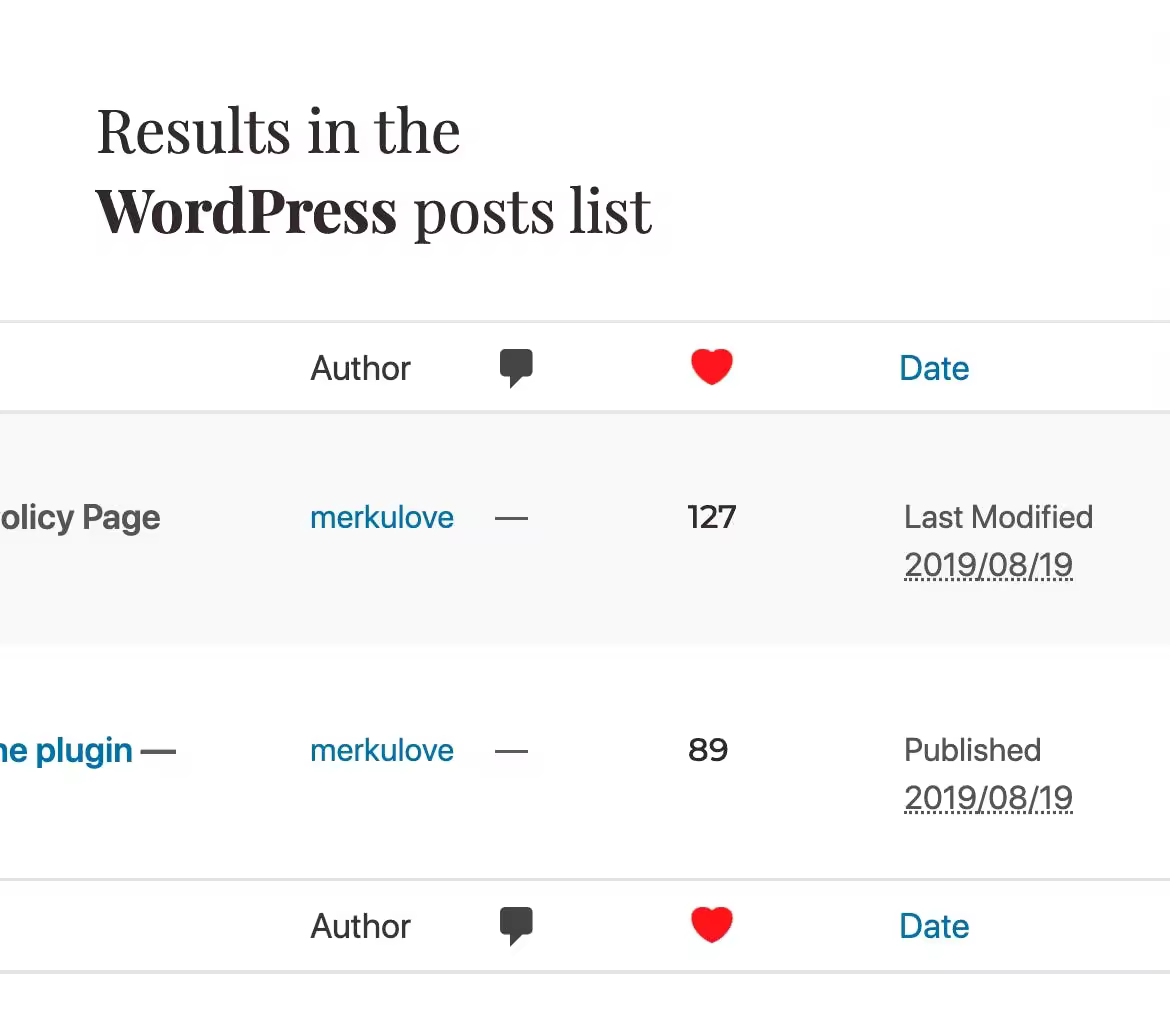The image size is (1170, 1024).
Task: Open the plugin post title link
Action: point(66,751)
